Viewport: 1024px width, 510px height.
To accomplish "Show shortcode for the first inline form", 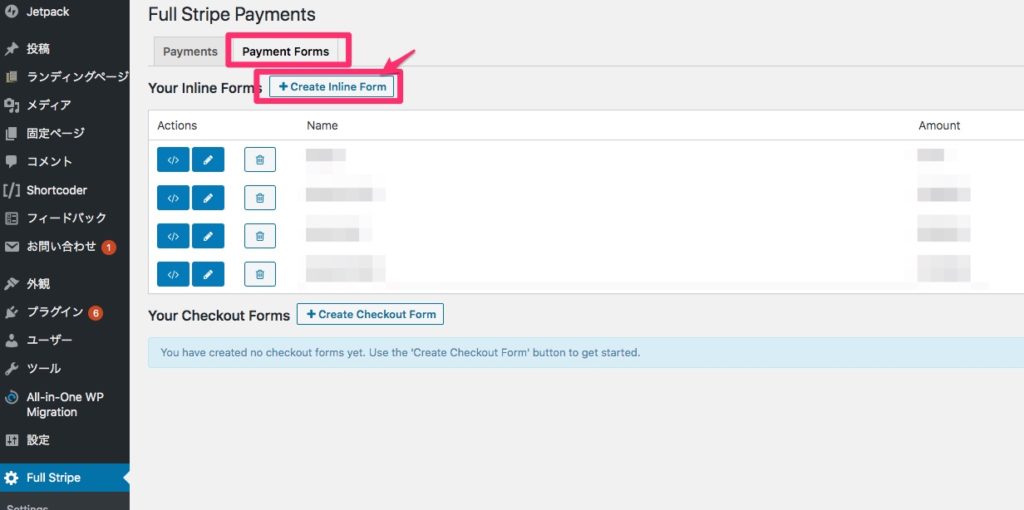I will pos(173,159).
